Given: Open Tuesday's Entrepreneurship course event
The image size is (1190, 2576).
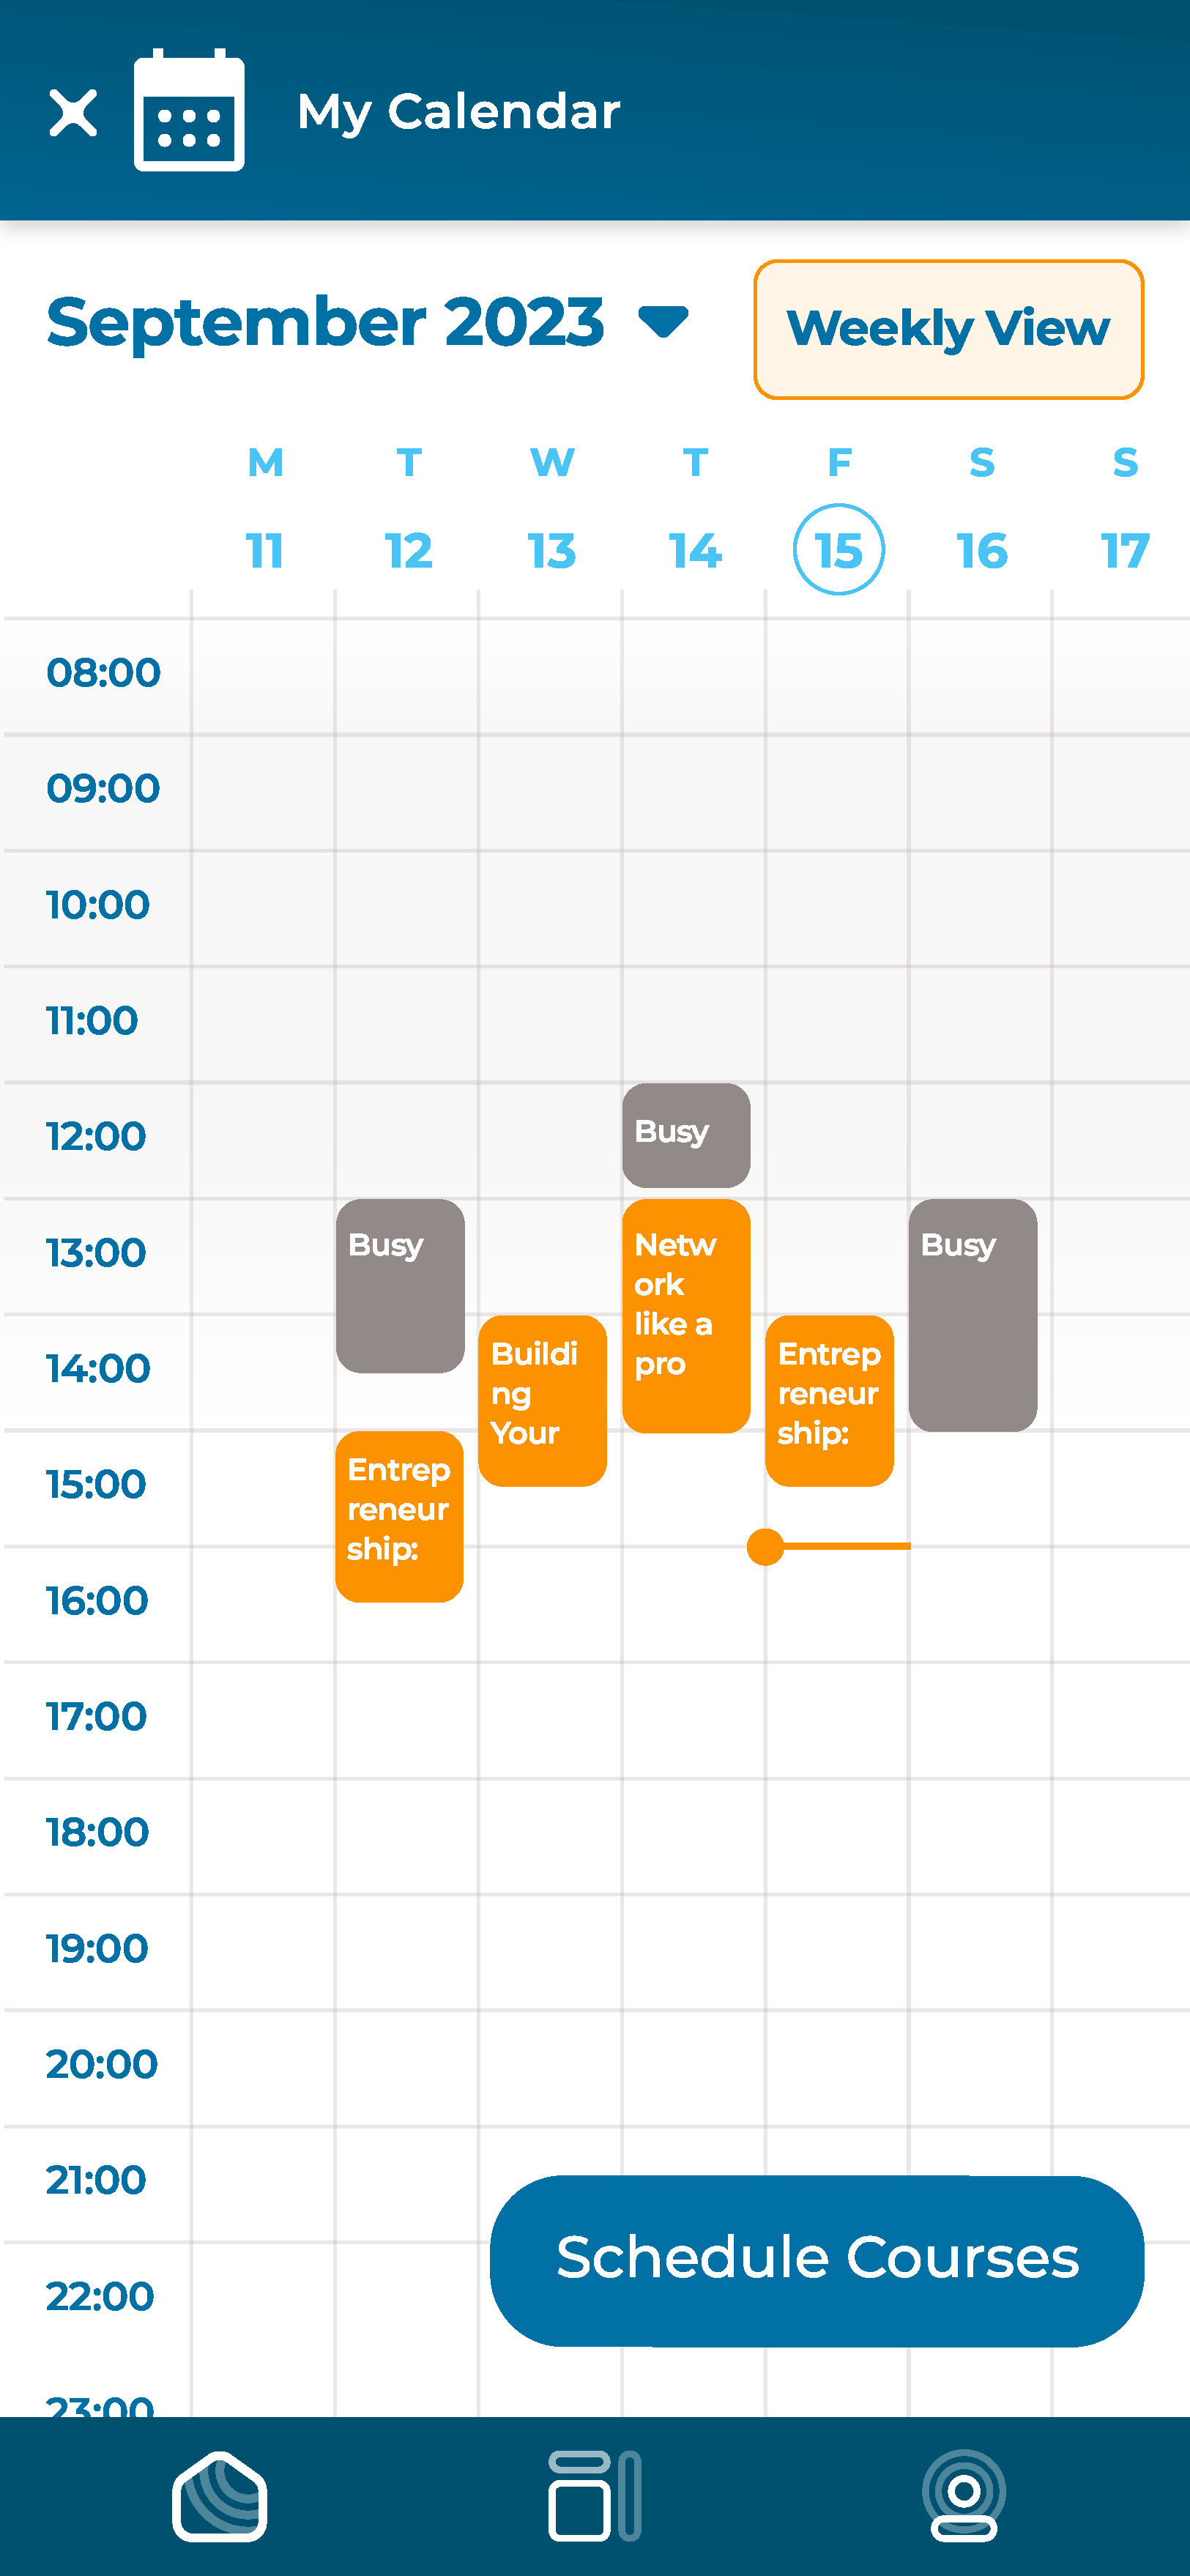Looking at the screenshot, I should pos(399,1516).
